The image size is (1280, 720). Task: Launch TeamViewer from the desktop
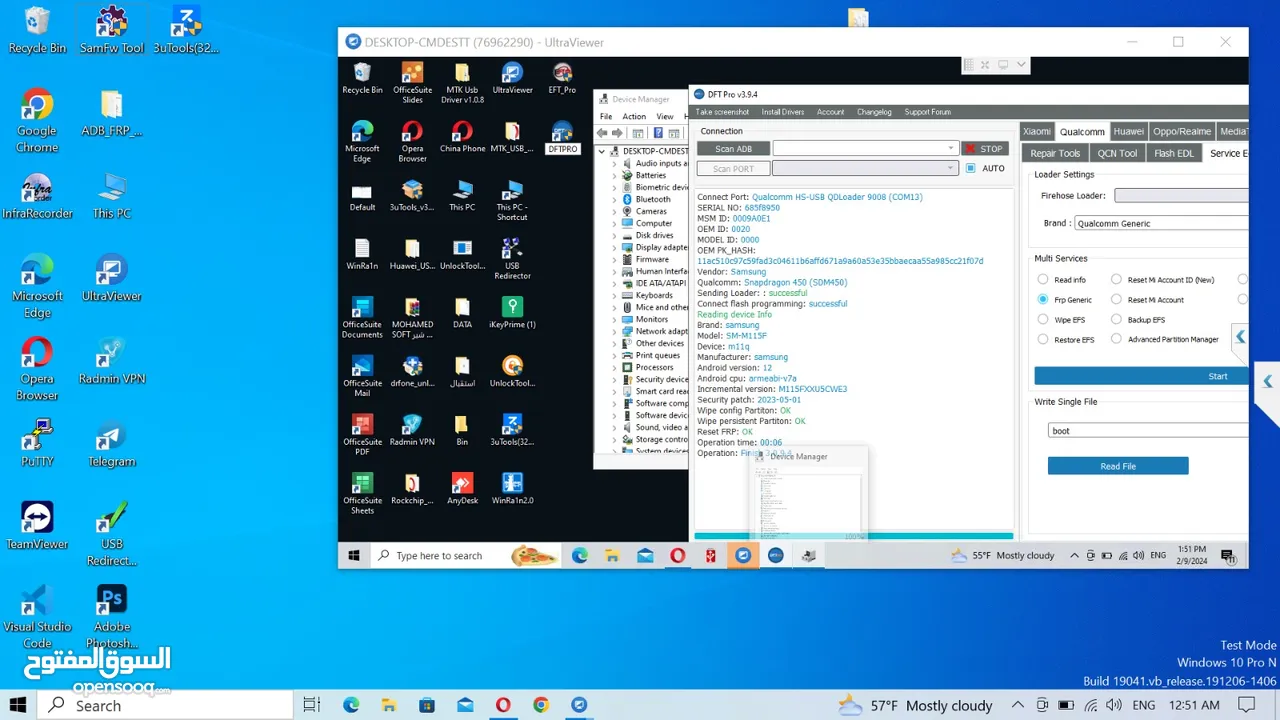[37, 526]
